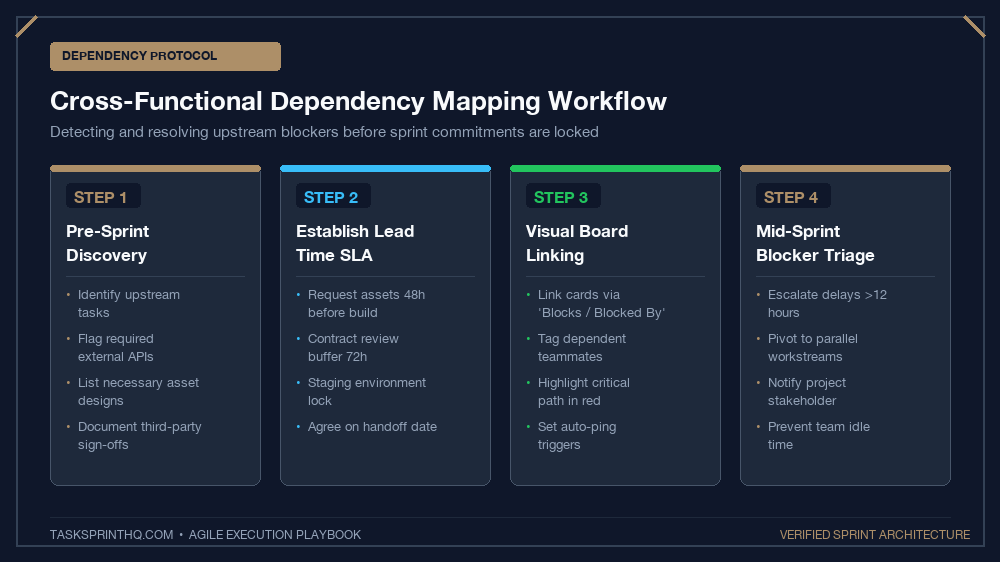Click 'List necessary asset designs' bullet
Screen dimensions: 1000x562
(138, 392)
